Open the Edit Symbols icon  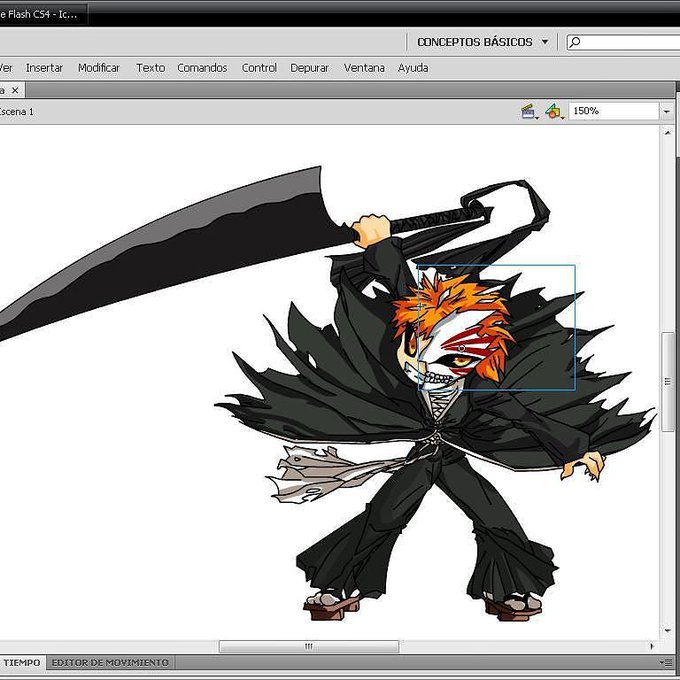pyautogui.click(x=554, y=111)
